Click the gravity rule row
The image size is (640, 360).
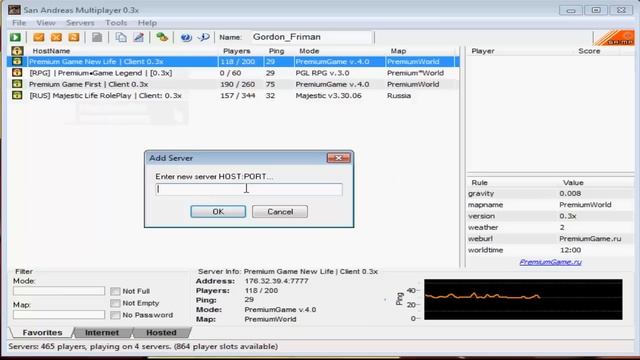coord(550,193)
